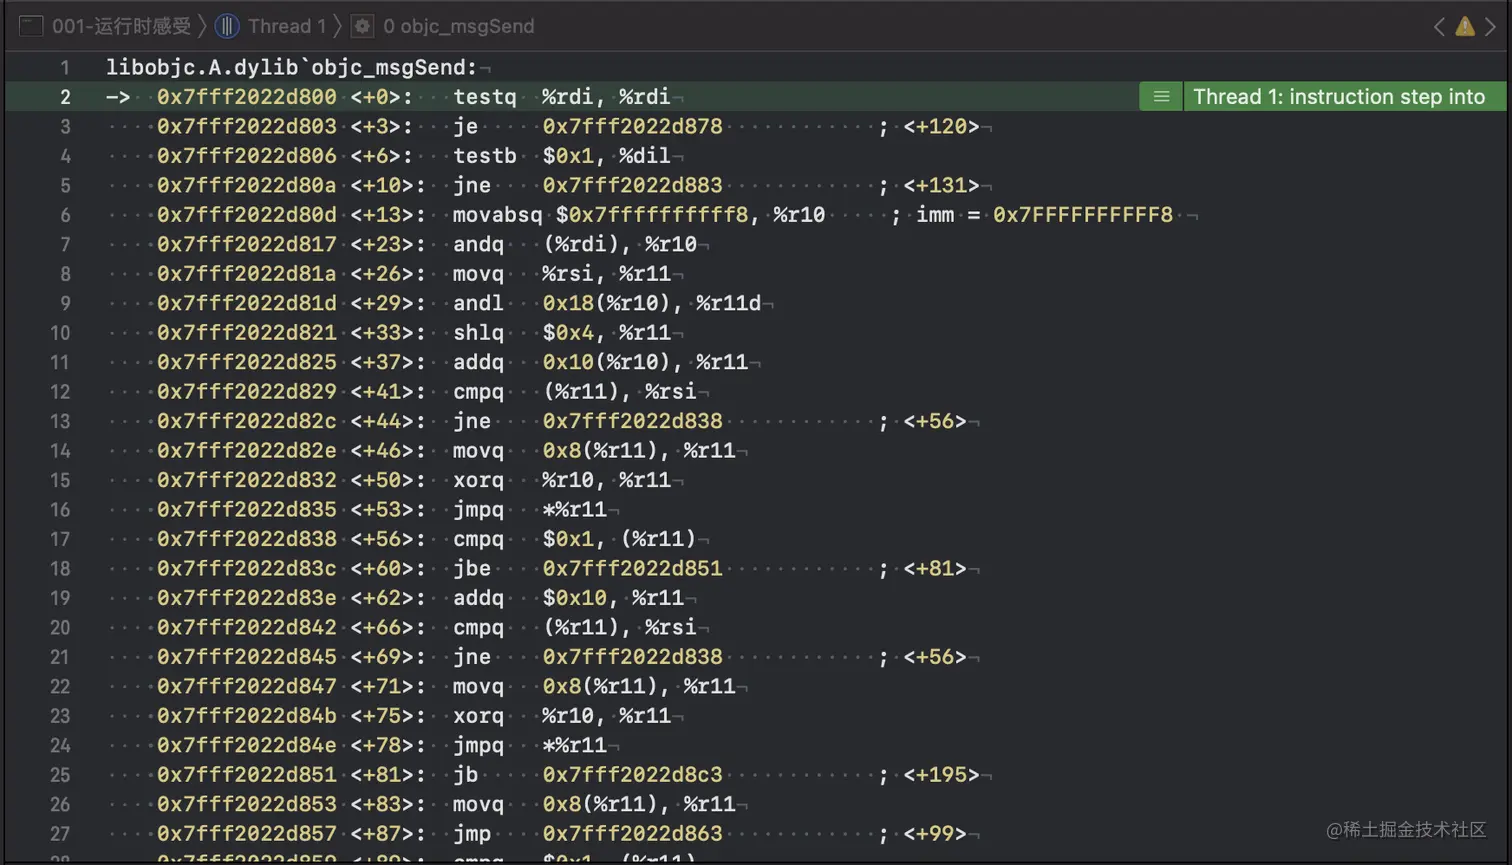Image resolution: width=1512 pixels, height=865 pixels.
Task: Click the shlq instruction
Action: tap(478, 333)
